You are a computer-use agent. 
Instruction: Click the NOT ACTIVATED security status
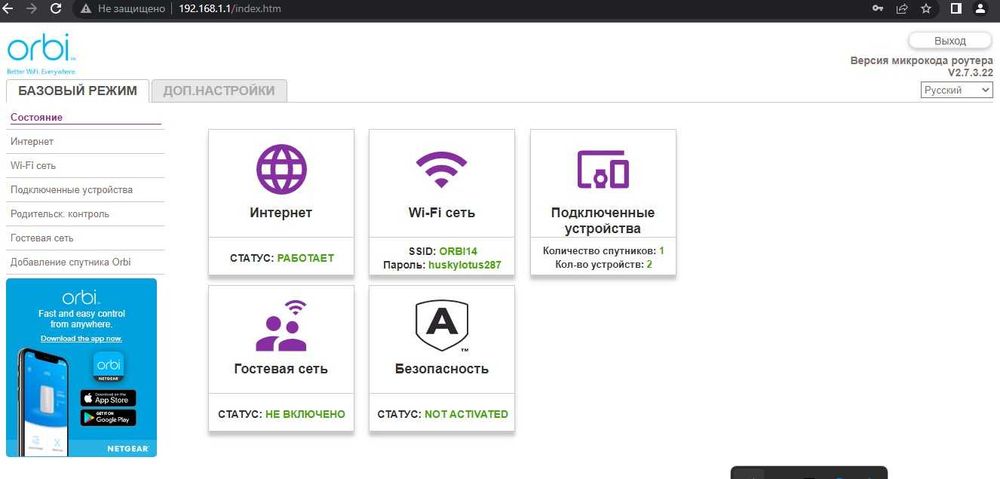[466, 414]
